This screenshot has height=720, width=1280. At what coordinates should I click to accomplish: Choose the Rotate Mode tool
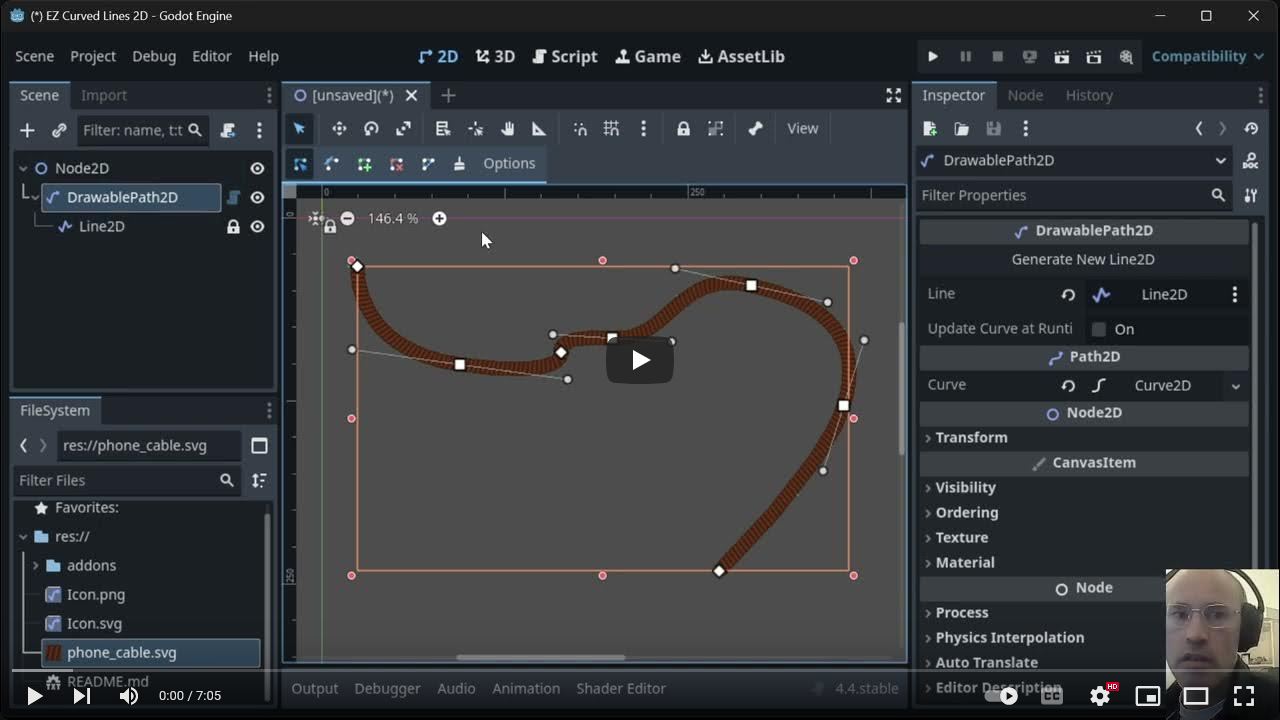coord(371,128)
